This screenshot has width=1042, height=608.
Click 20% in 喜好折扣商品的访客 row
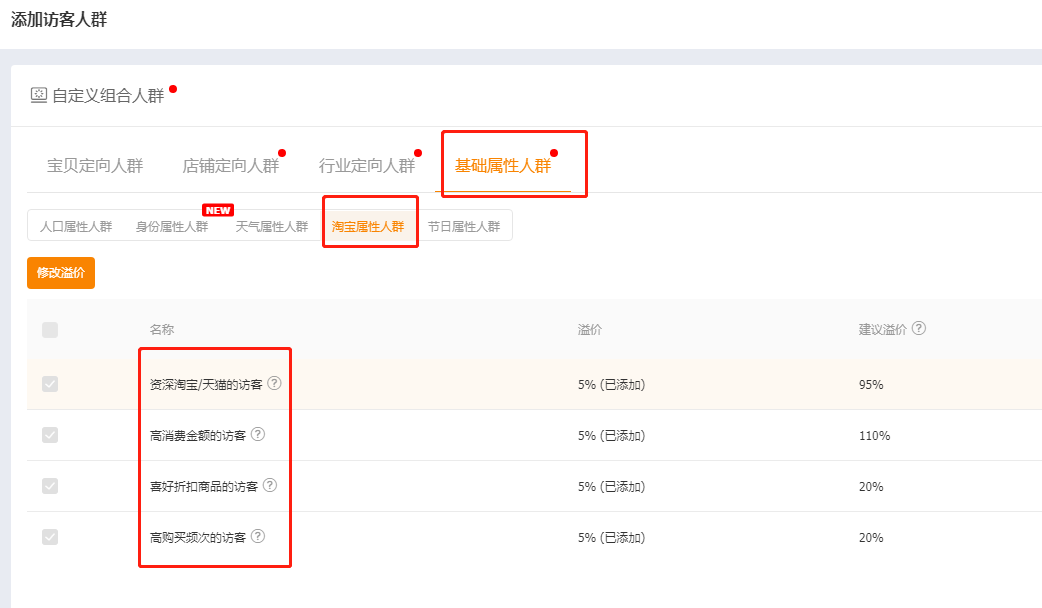click(x=871, y=487)
